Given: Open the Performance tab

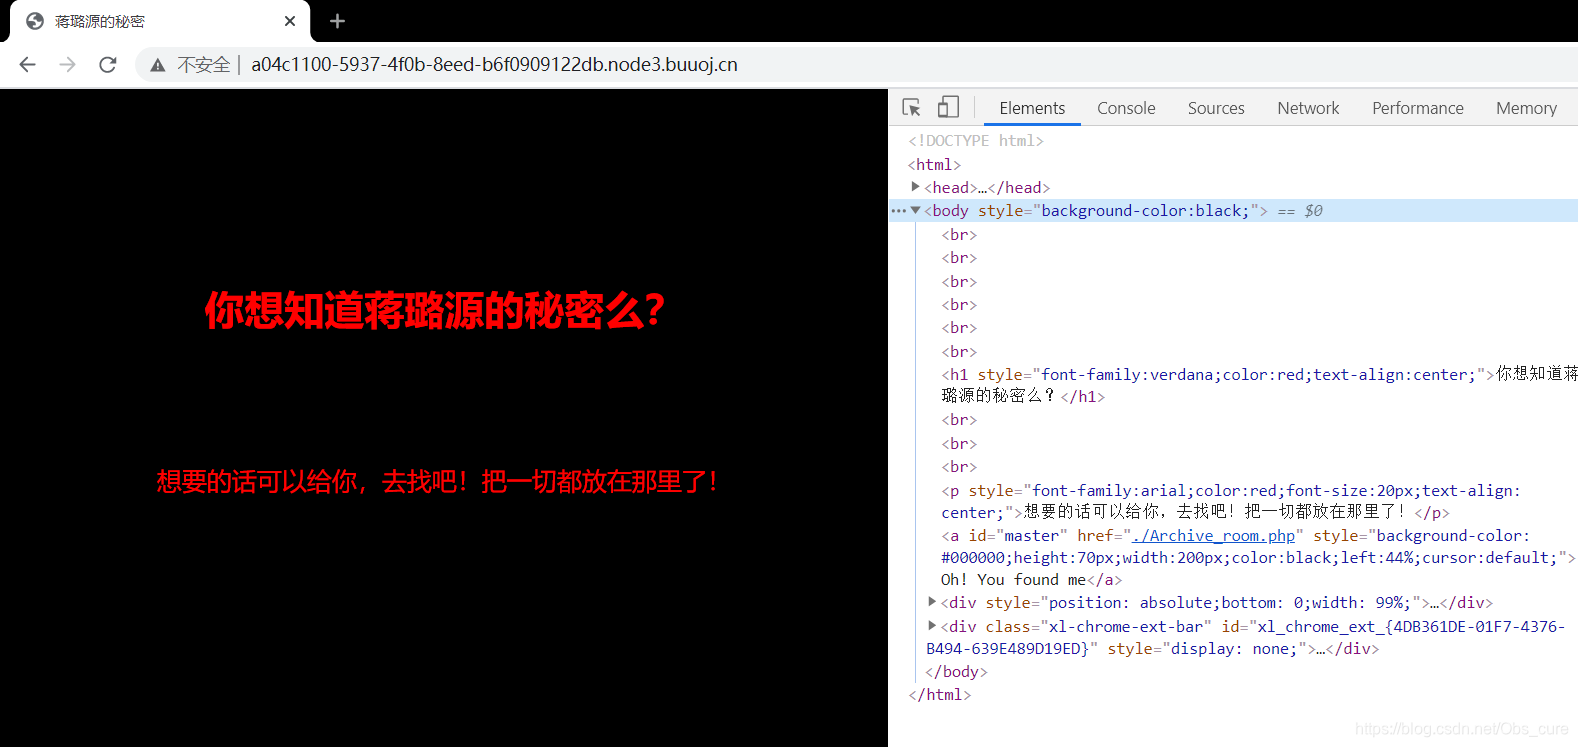Looking at the screenshot, I should 1417,108.
